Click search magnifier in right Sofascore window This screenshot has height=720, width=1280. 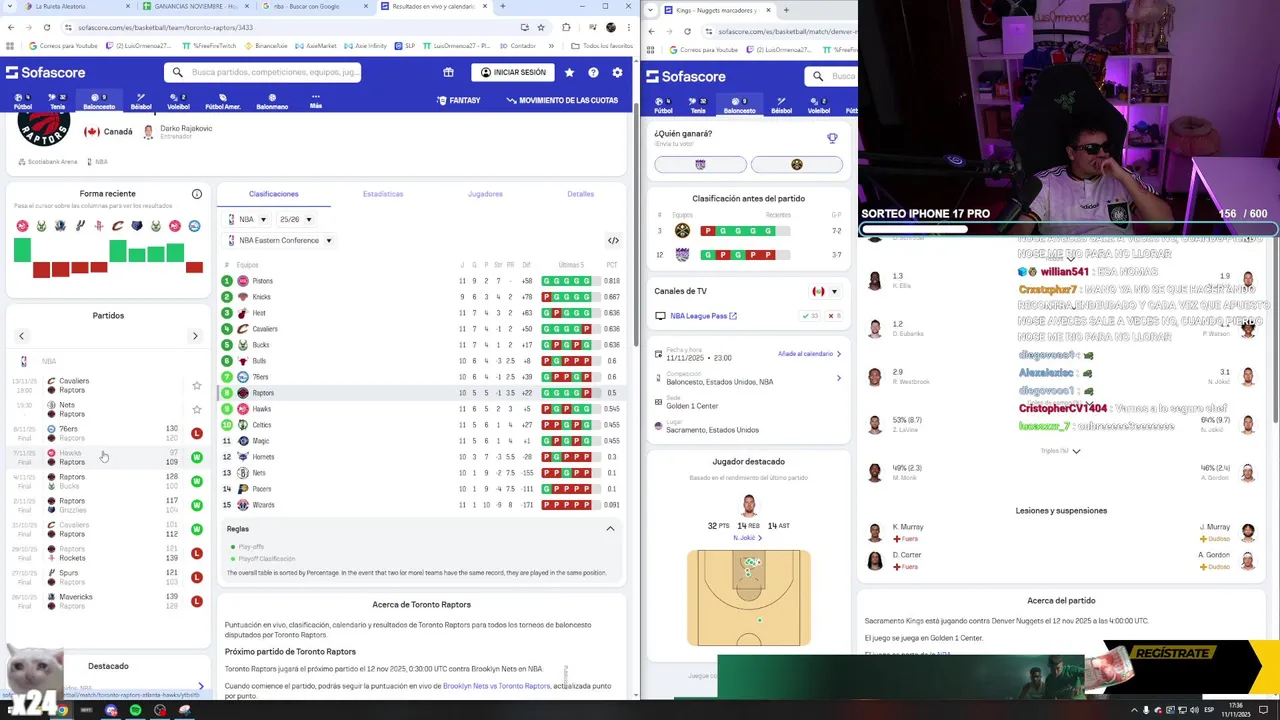818,76
